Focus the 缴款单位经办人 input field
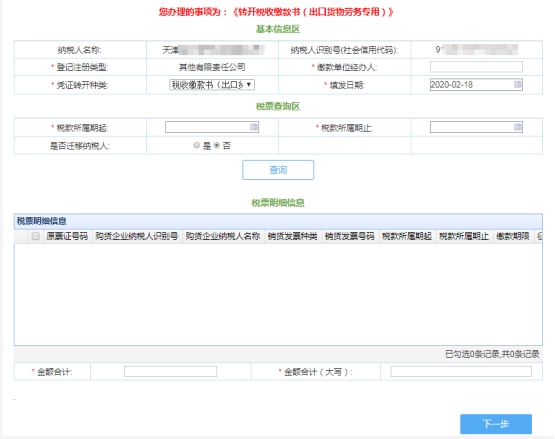The image size is (555, 439). 476,67
